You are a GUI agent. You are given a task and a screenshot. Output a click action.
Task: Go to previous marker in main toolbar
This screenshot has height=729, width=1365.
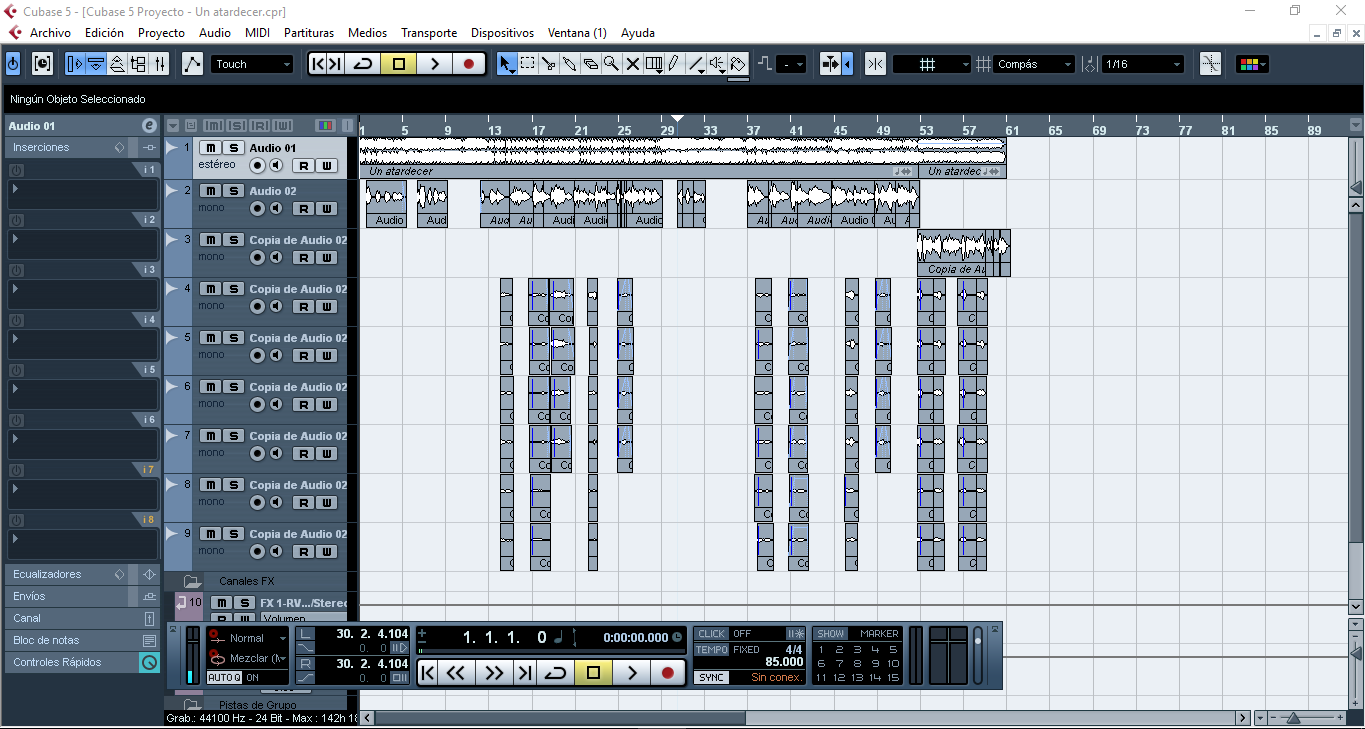318,64
